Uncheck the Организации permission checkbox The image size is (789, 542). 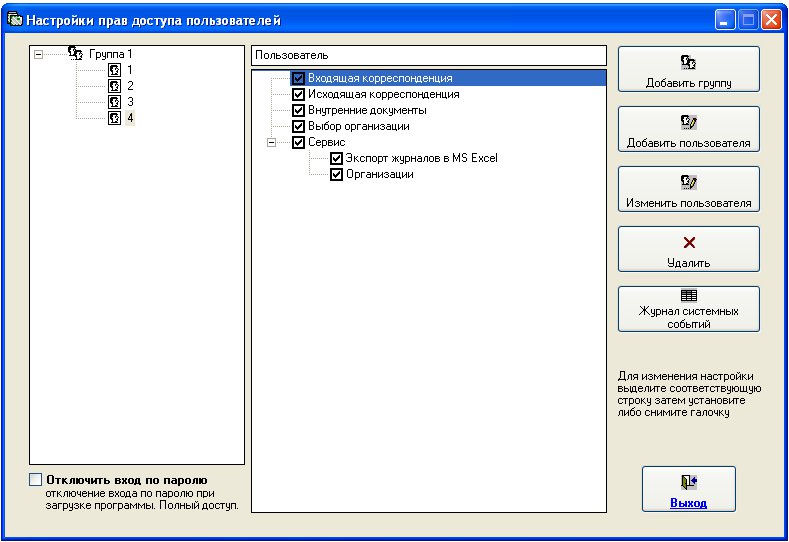(336, 175)
